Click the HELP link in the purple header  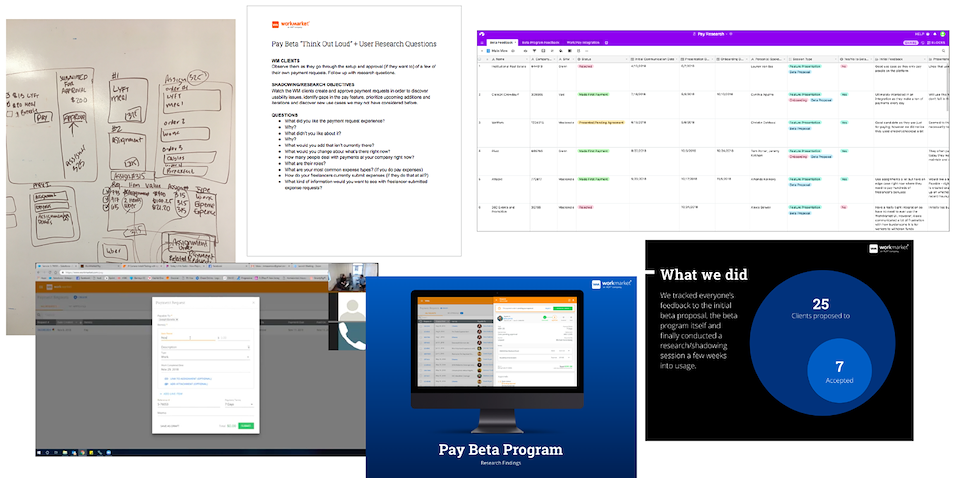tap(920, 34)
